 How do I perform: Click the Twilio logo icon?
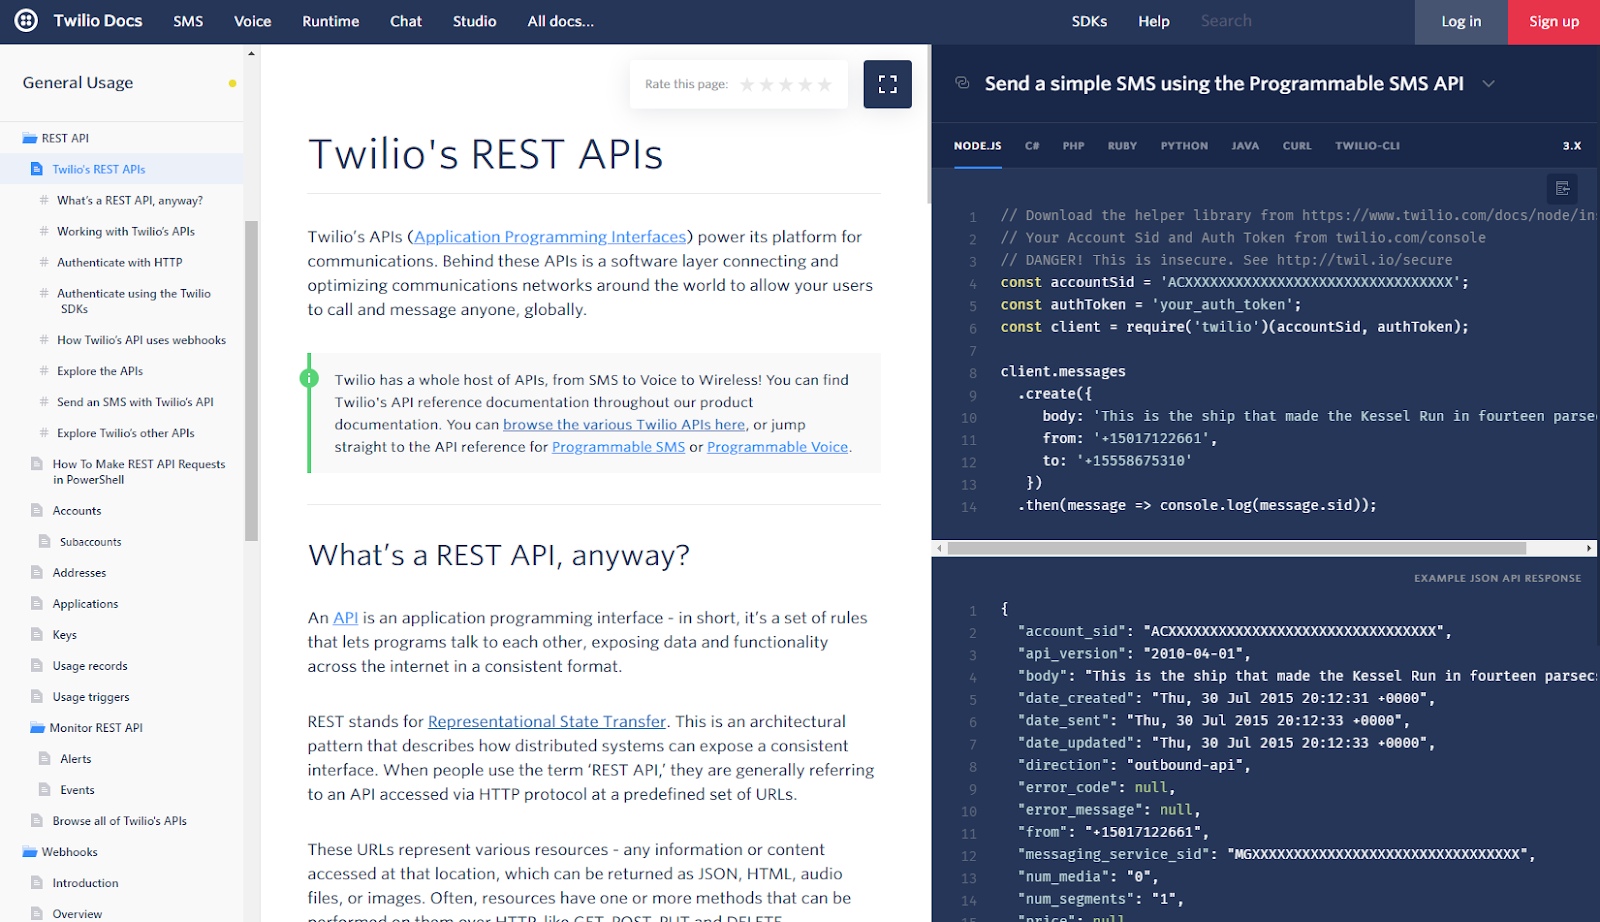pyautogui.click(x=26, y=20)
